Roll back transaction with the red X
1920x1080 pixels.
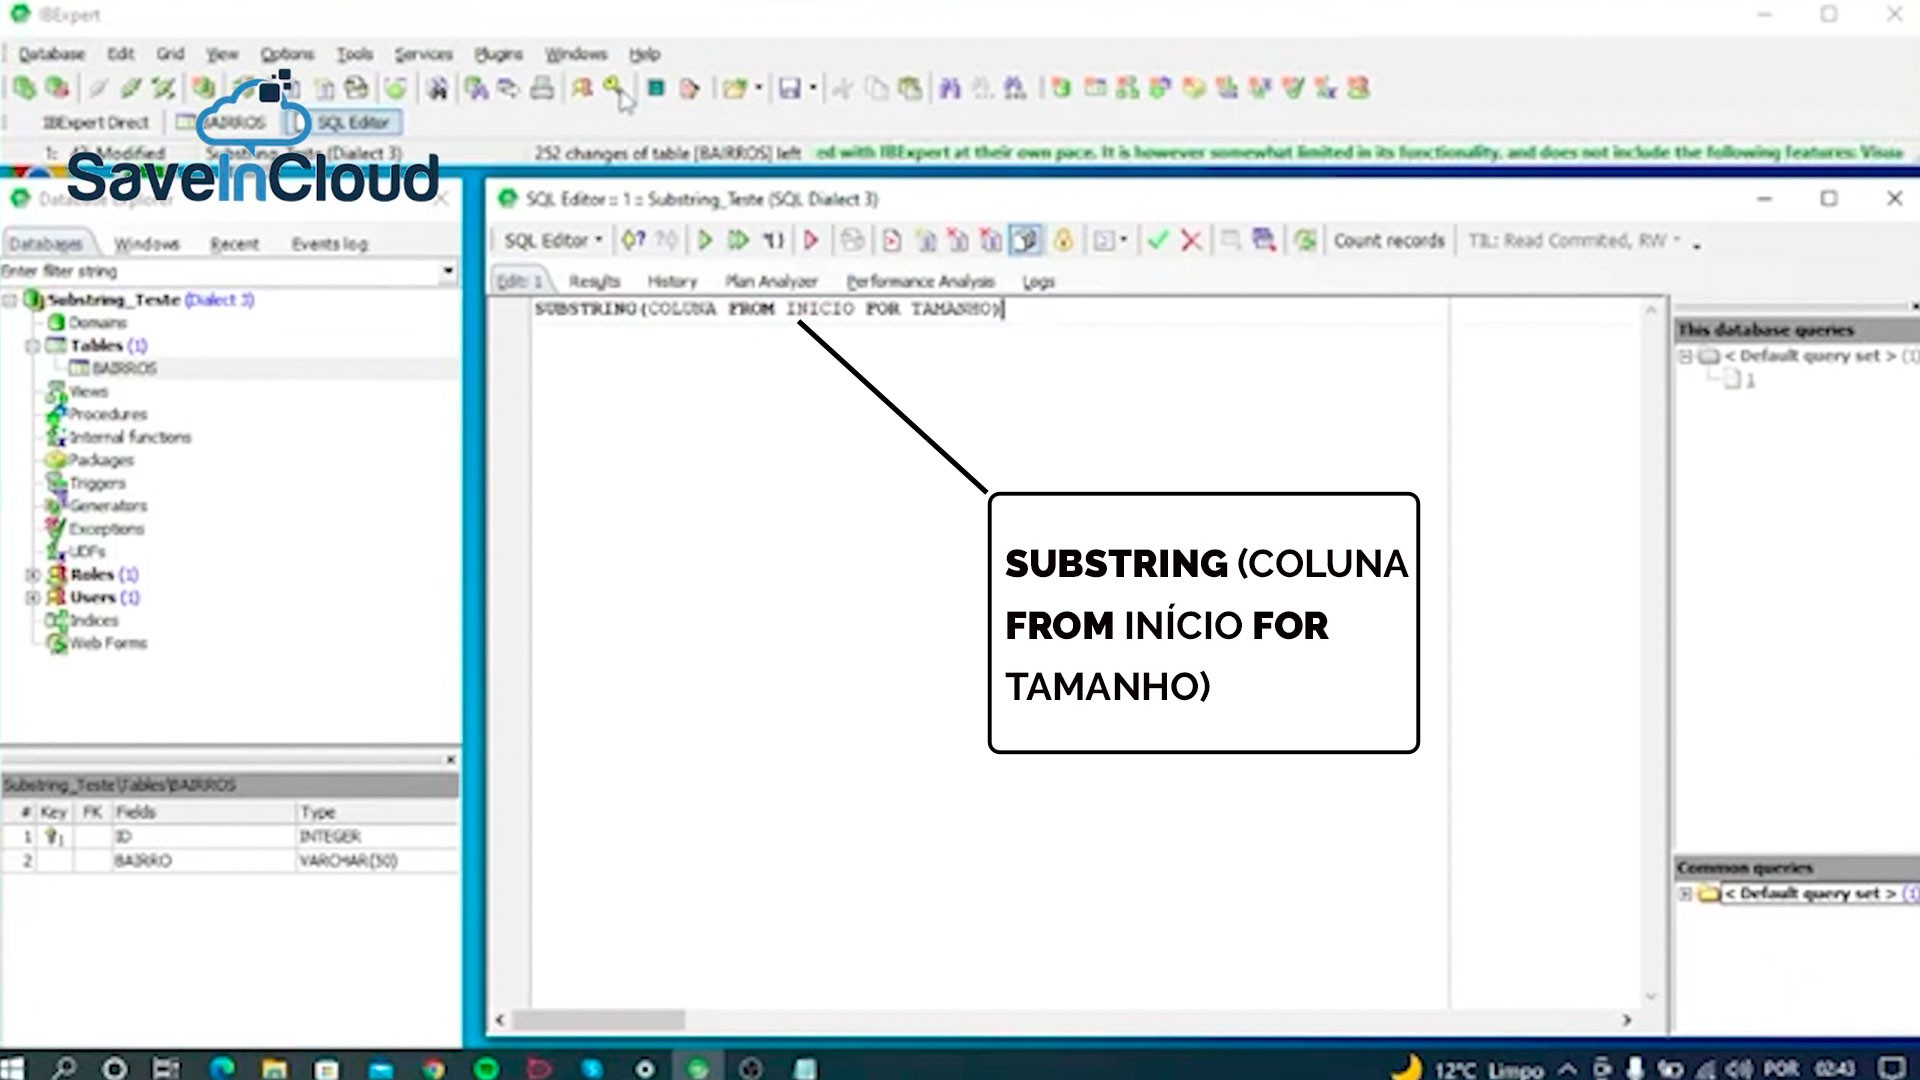[x=1190, y=240]
